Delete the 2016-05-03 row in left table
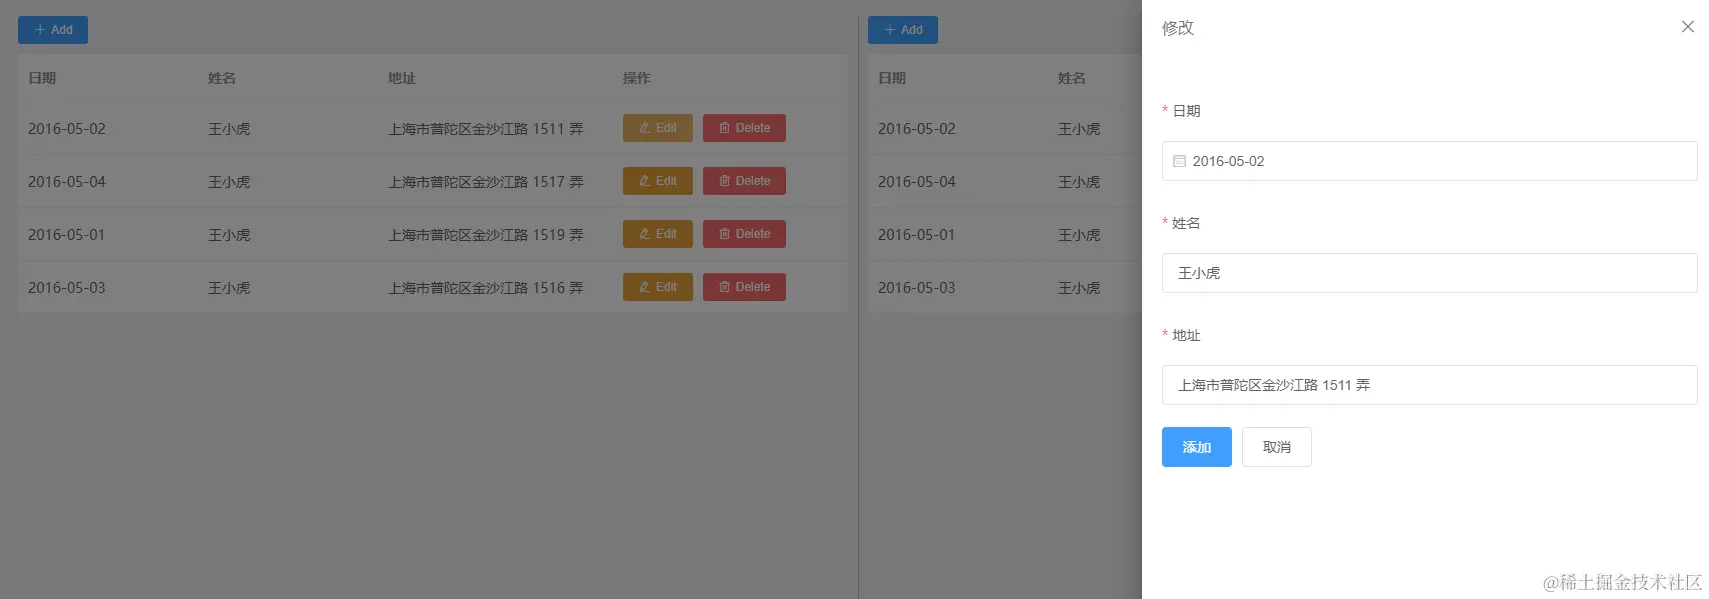 pos(744,287)
